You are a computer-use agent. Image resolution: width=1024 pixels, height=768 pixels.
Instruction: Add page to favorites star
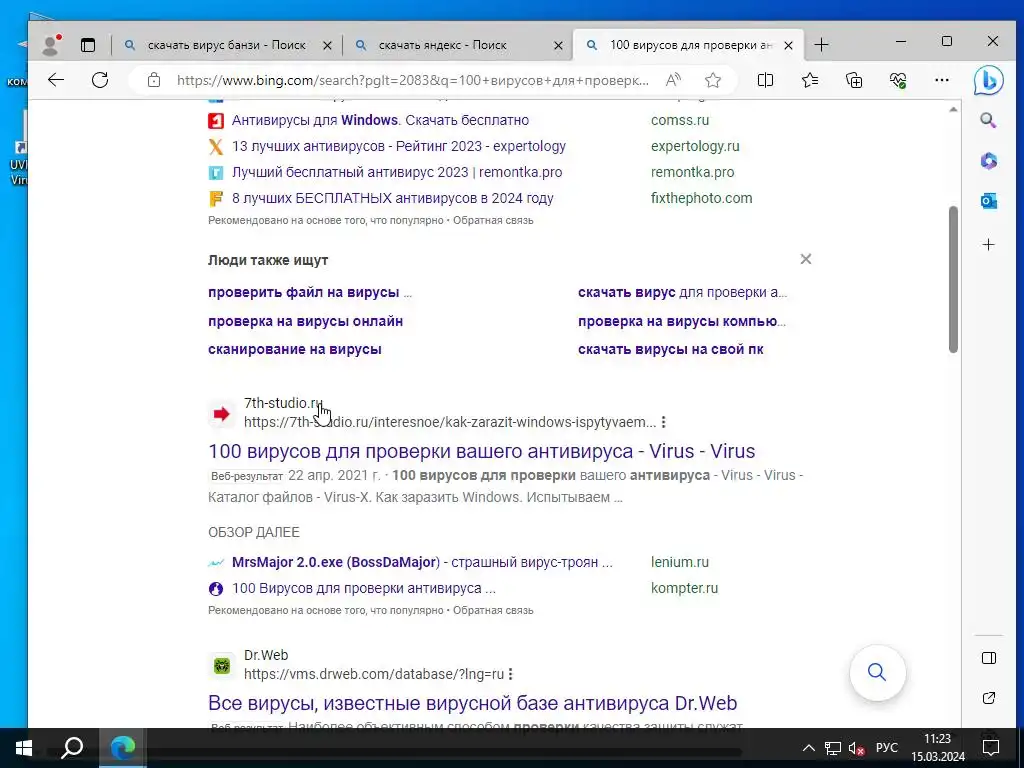tap(712, 80)
